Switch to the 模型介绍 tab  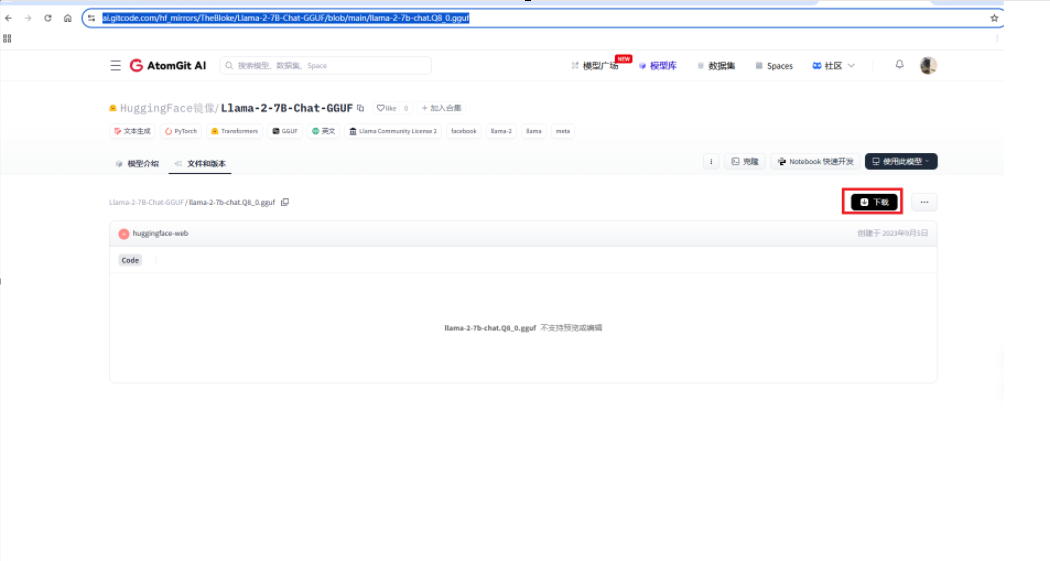click(137, 163)
